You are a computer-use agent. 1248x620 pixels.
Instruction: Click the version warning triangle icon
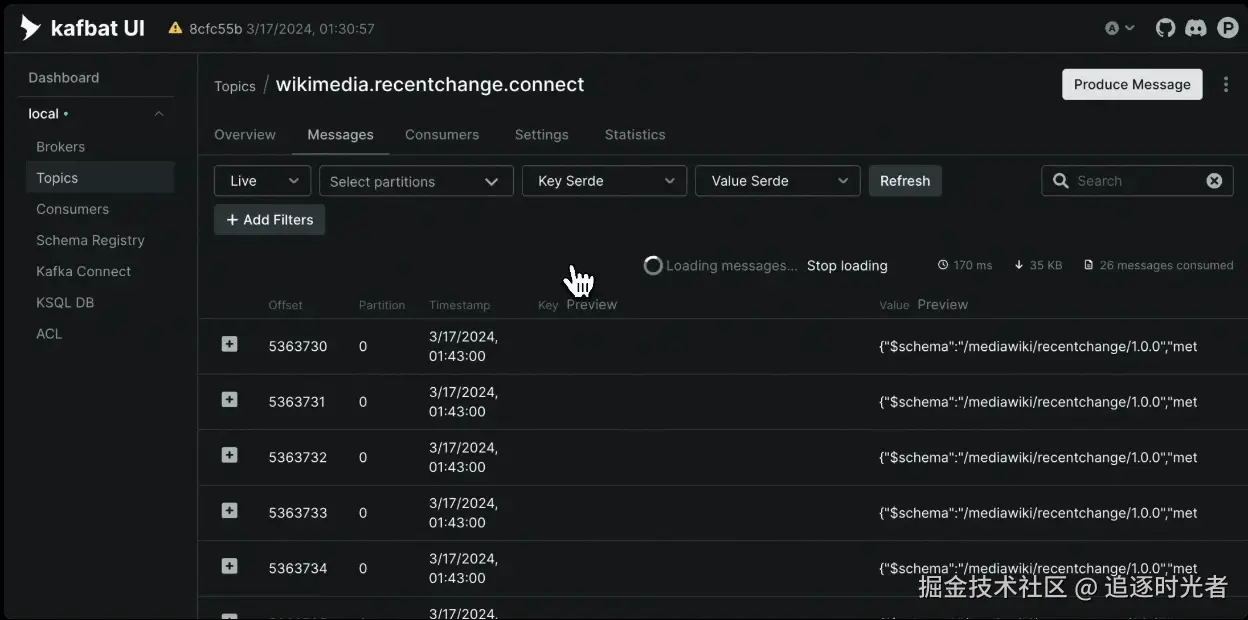click(x=175, y=28)
